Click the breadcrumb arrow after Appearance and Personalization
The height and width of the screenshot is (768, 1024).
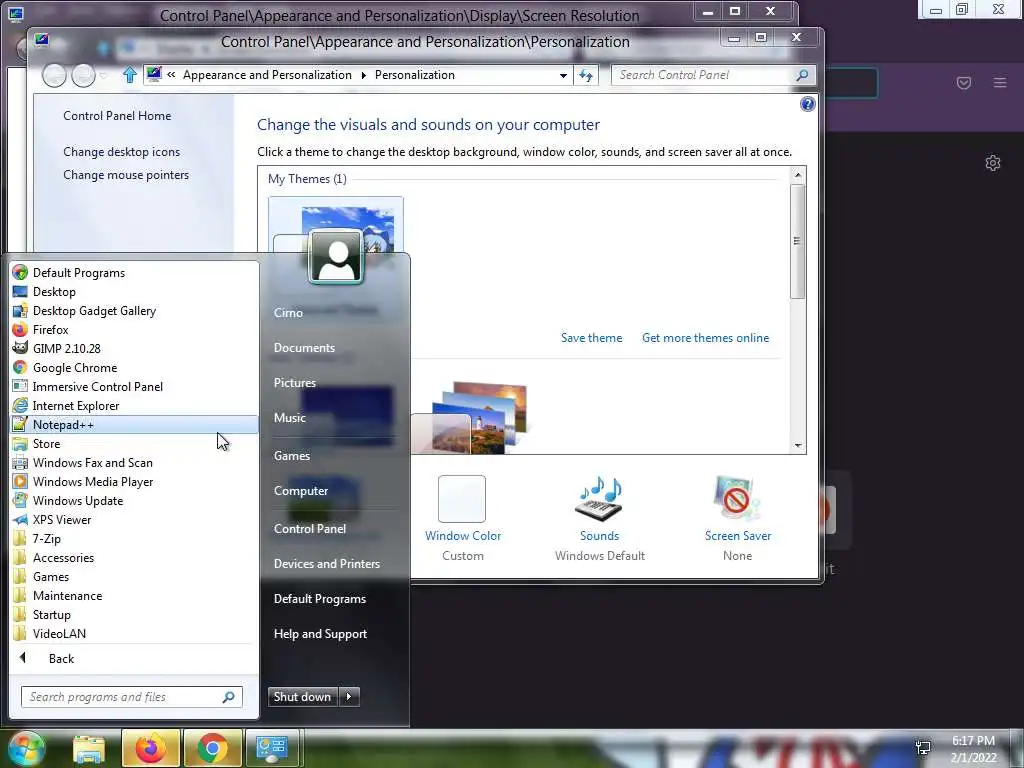click(x=364, y=75)
